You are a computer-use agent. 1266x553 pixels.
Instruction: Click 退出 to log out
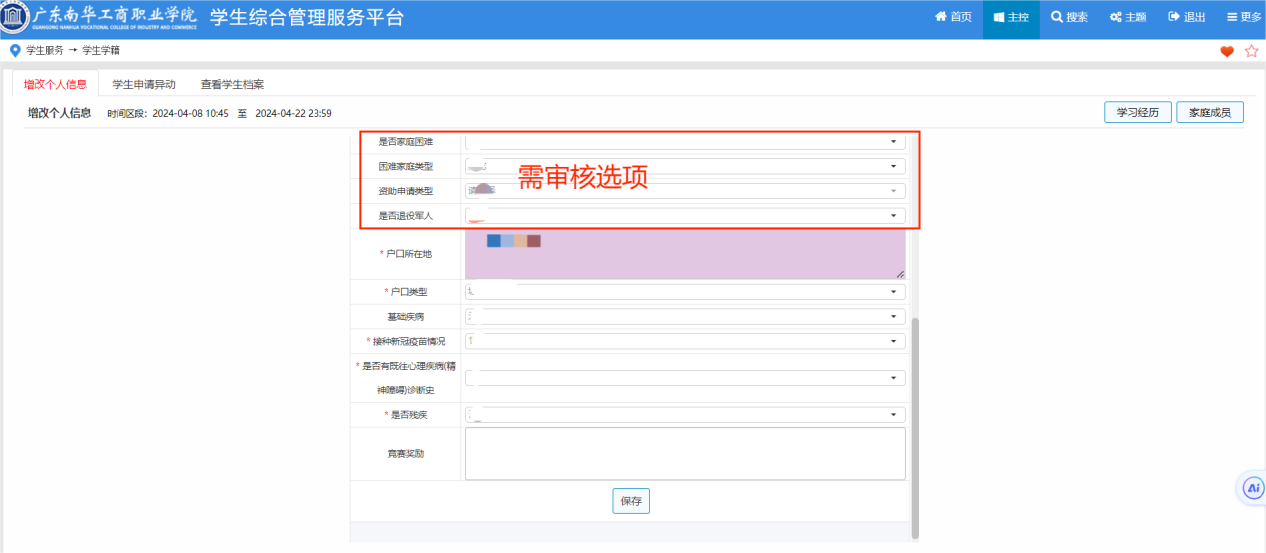click(x=1186, y=17)
